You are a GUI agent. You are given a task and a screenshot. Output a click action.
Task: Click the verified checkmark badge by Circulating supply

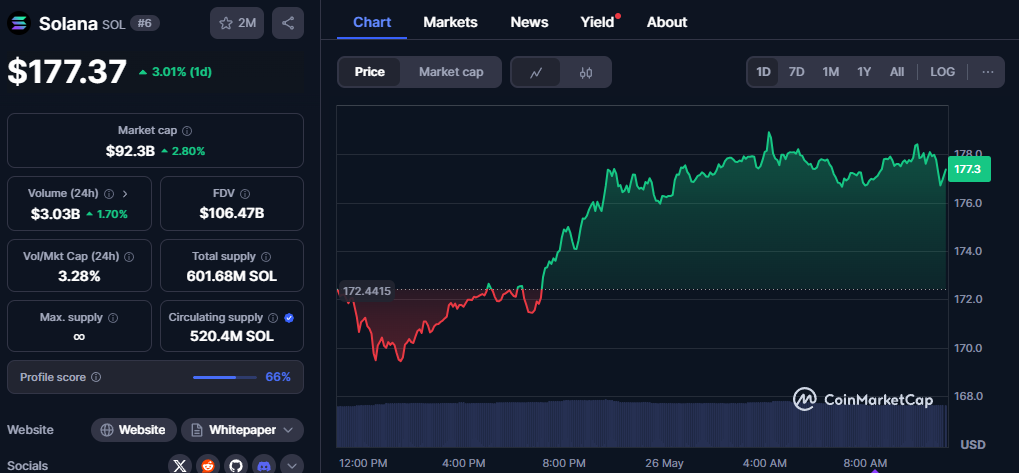click(x=289, y=318)
